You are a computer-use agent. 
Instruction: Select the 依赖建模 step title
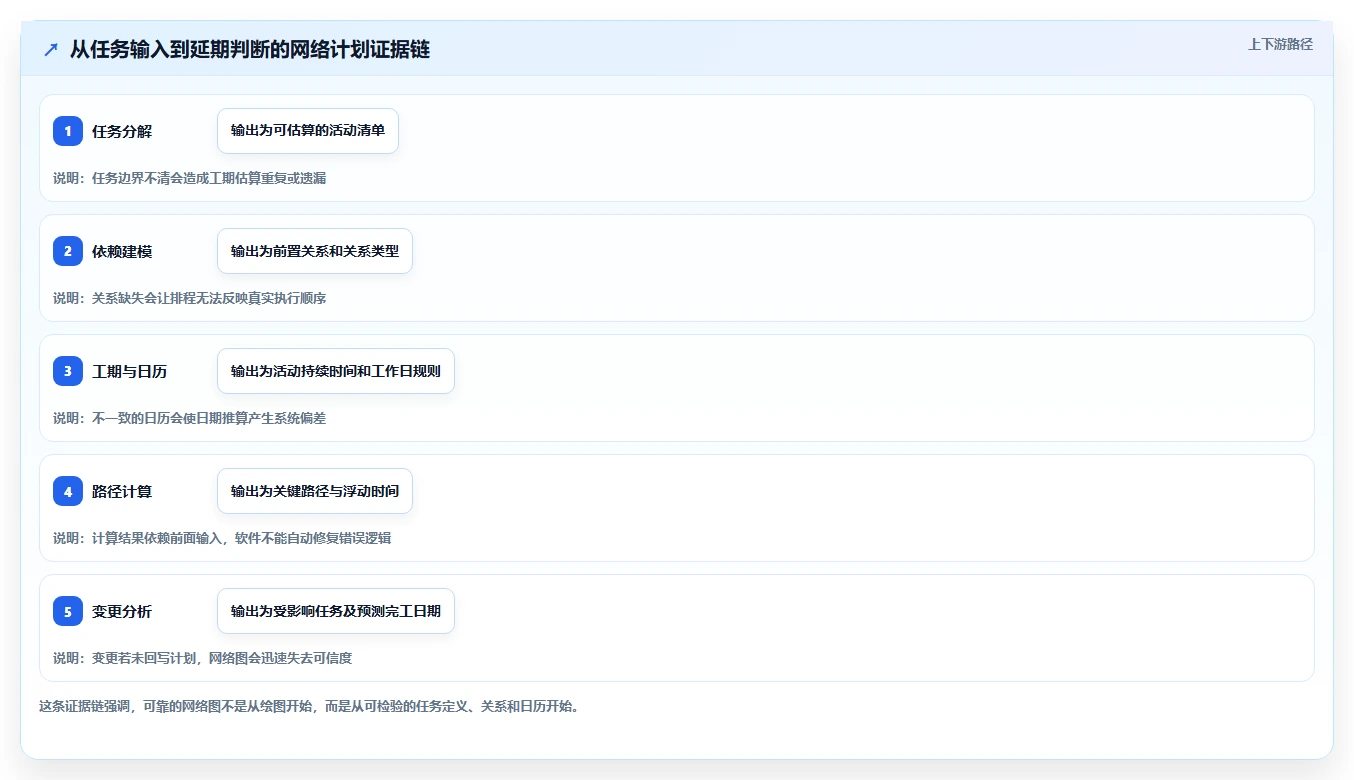122,251
